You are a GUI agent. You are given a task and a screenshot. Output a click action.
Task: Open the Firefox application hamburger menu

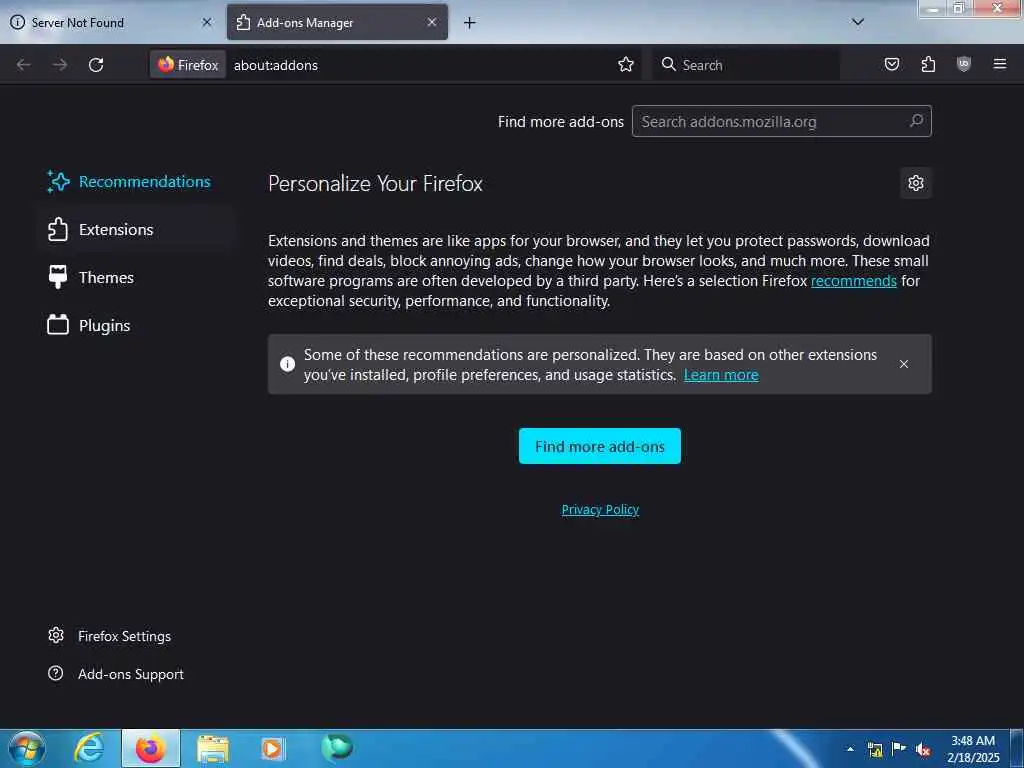click(x=999, y=64)
